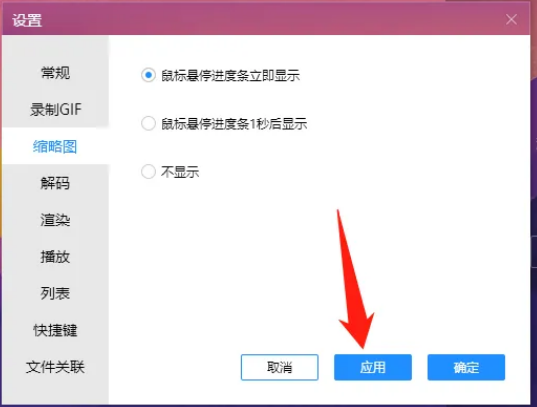The height and width of the screenshot is (407, 537).
Task: Click the 不显示 option label text
Action: pos(180,172)
